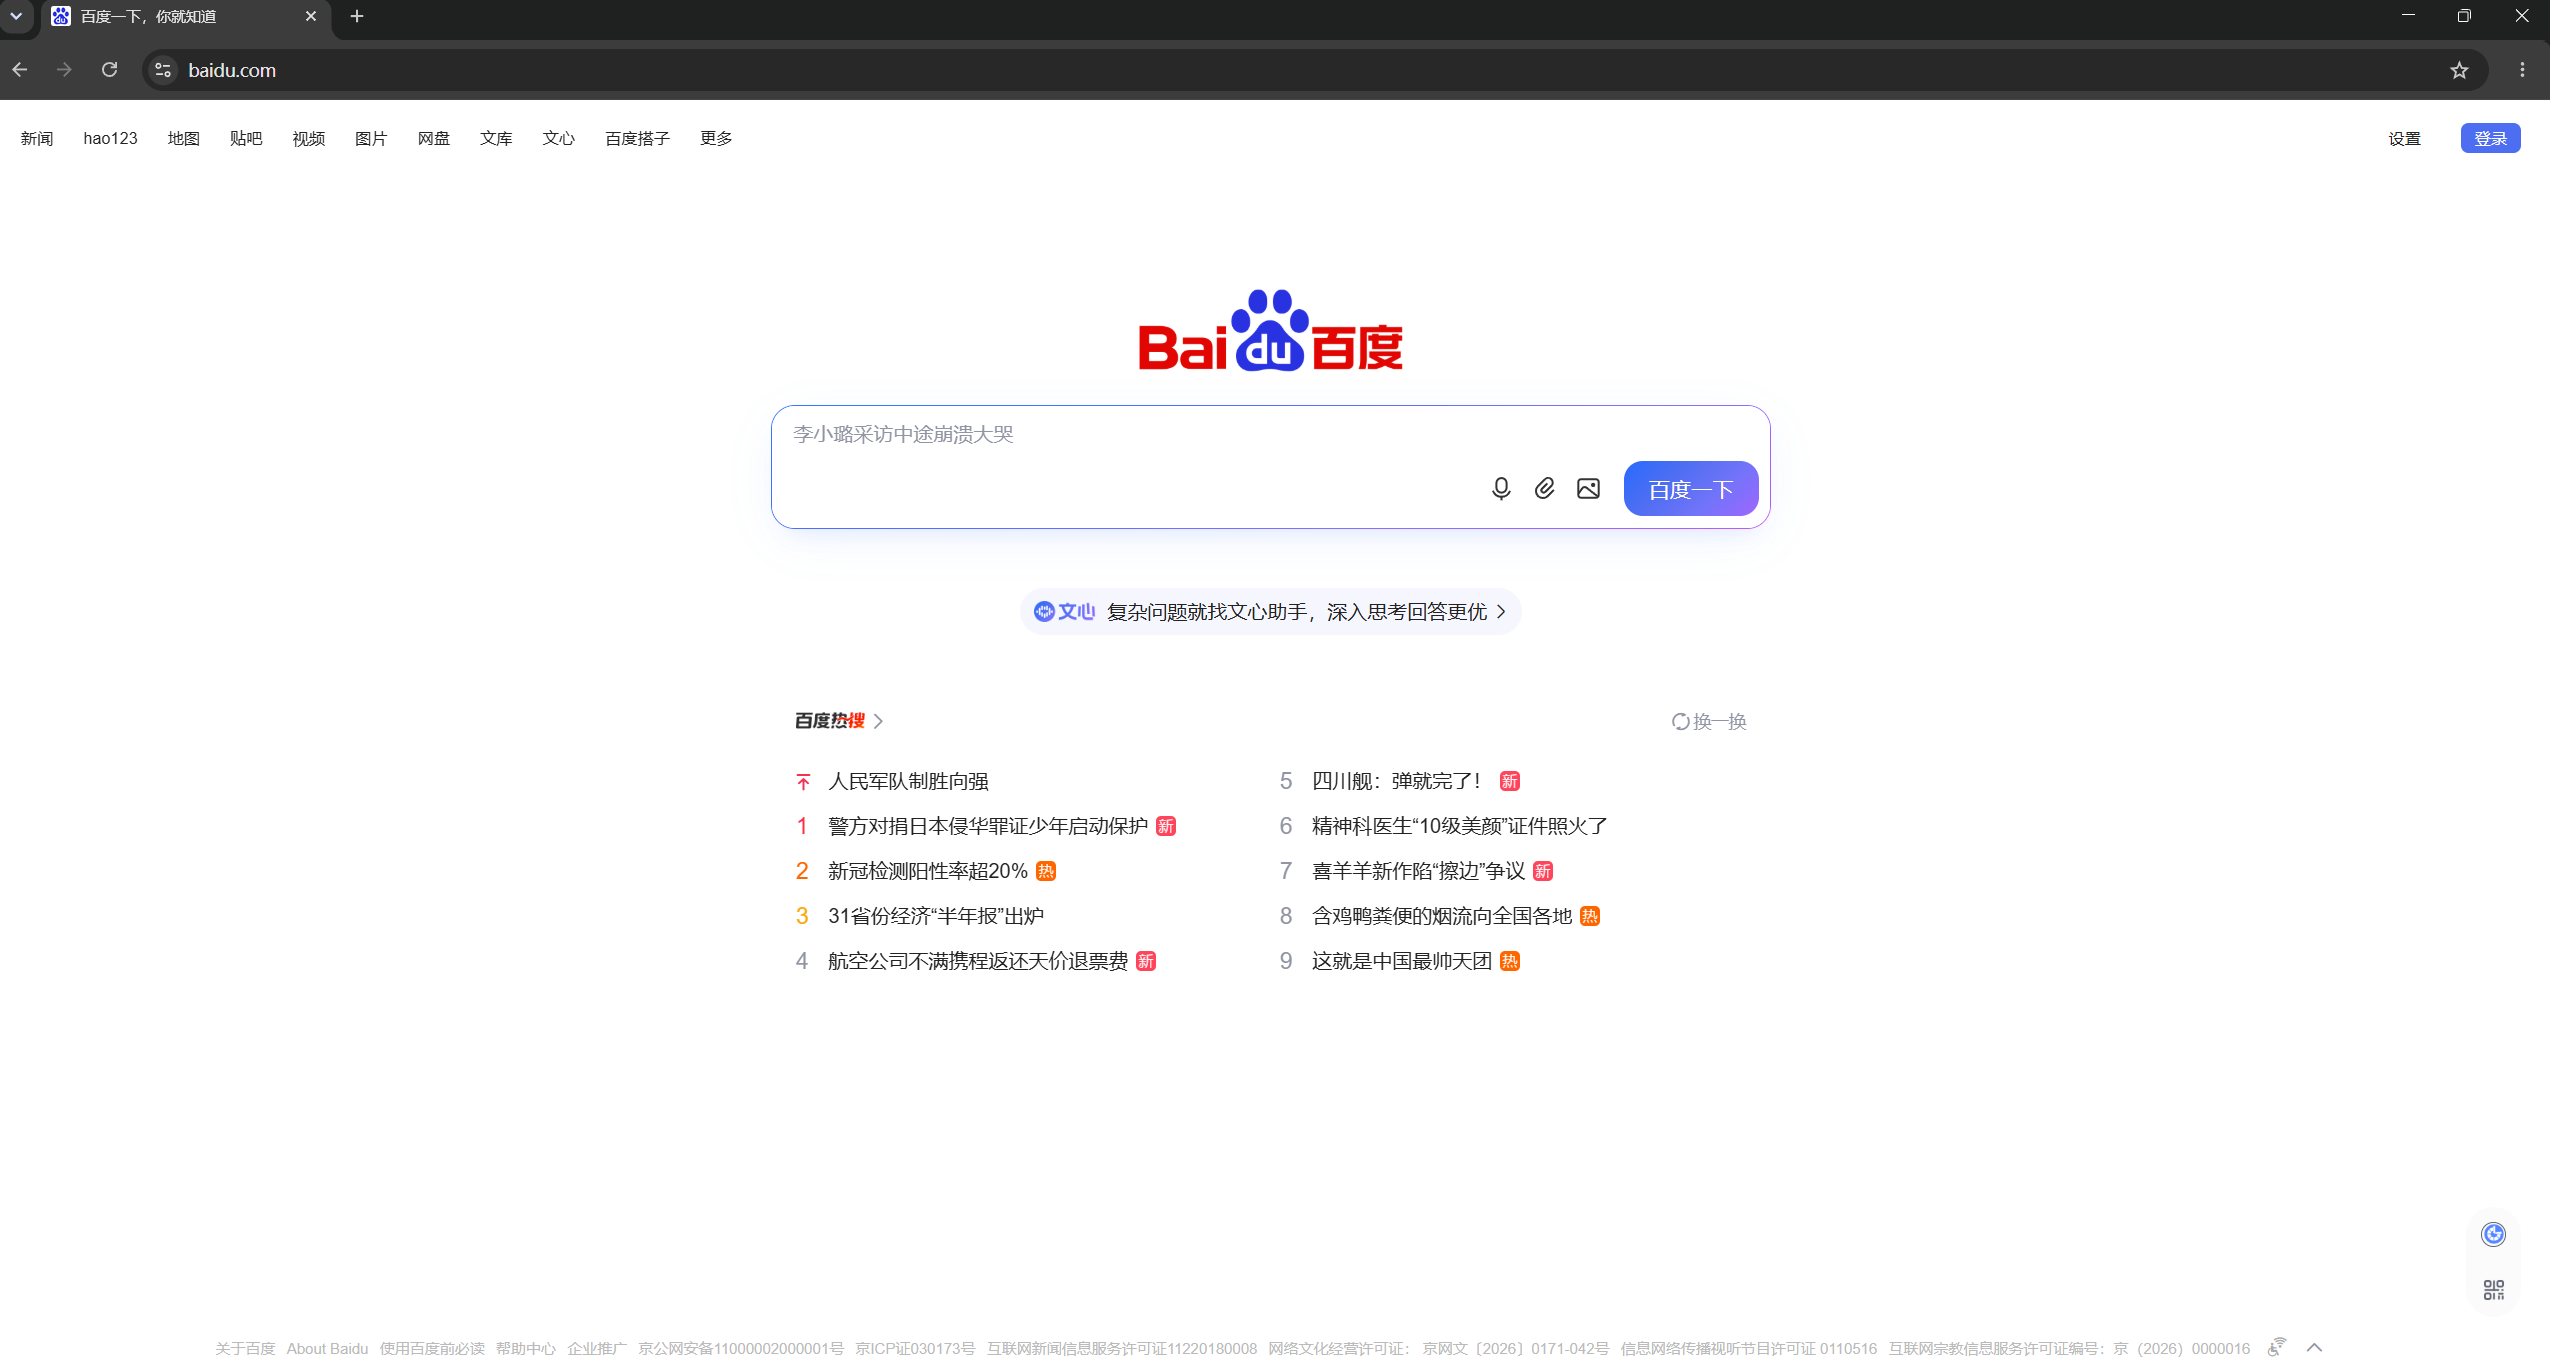Open 网盘 in the top navigation
The width and height of the screenshot is (2550, 1366).
pos(434,138)
